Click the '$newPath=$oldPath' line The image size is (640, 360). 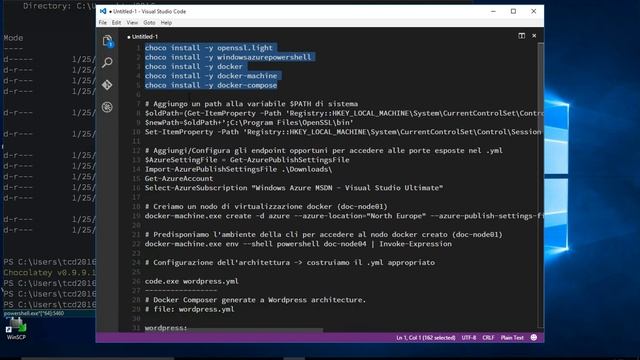point(249,122)
